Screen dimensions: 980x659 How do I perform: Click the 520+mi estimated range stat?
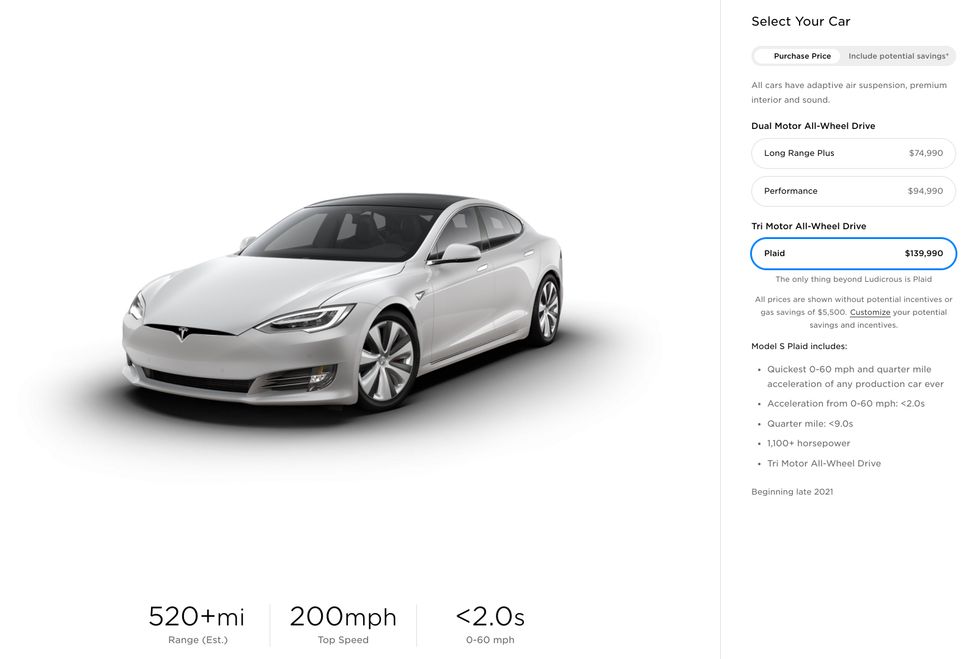point(196,617)
